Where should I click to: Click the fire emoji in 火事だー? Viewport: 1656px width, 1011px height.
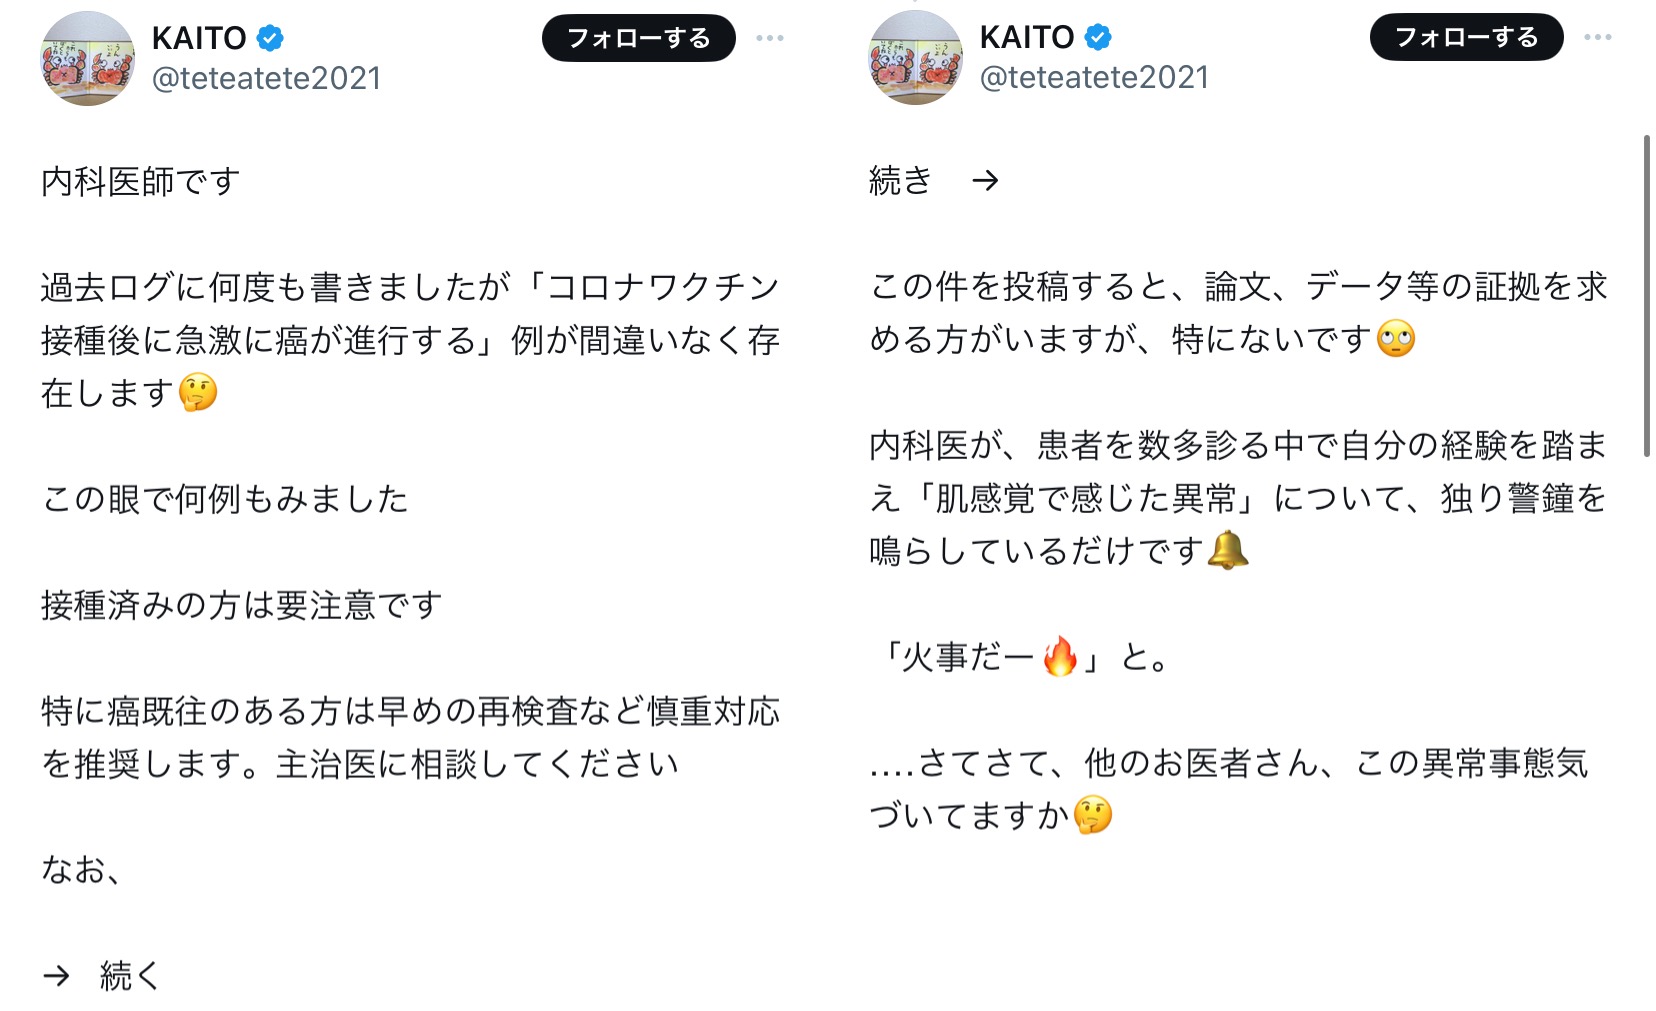pos(1060,657)
